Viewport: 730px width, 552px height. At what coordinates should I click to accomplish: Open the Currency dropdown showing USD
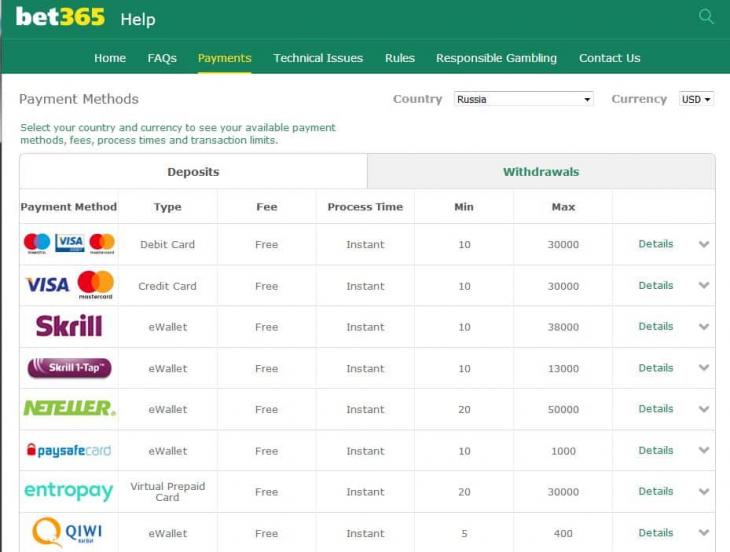pos(696,99)
